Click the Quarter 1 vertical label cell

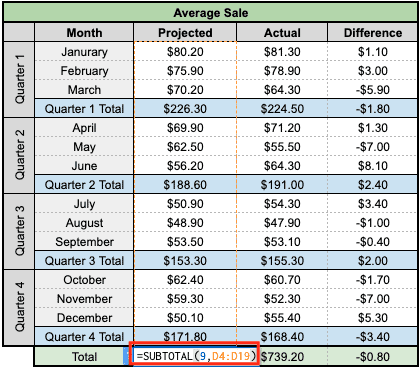pos(19,80)
